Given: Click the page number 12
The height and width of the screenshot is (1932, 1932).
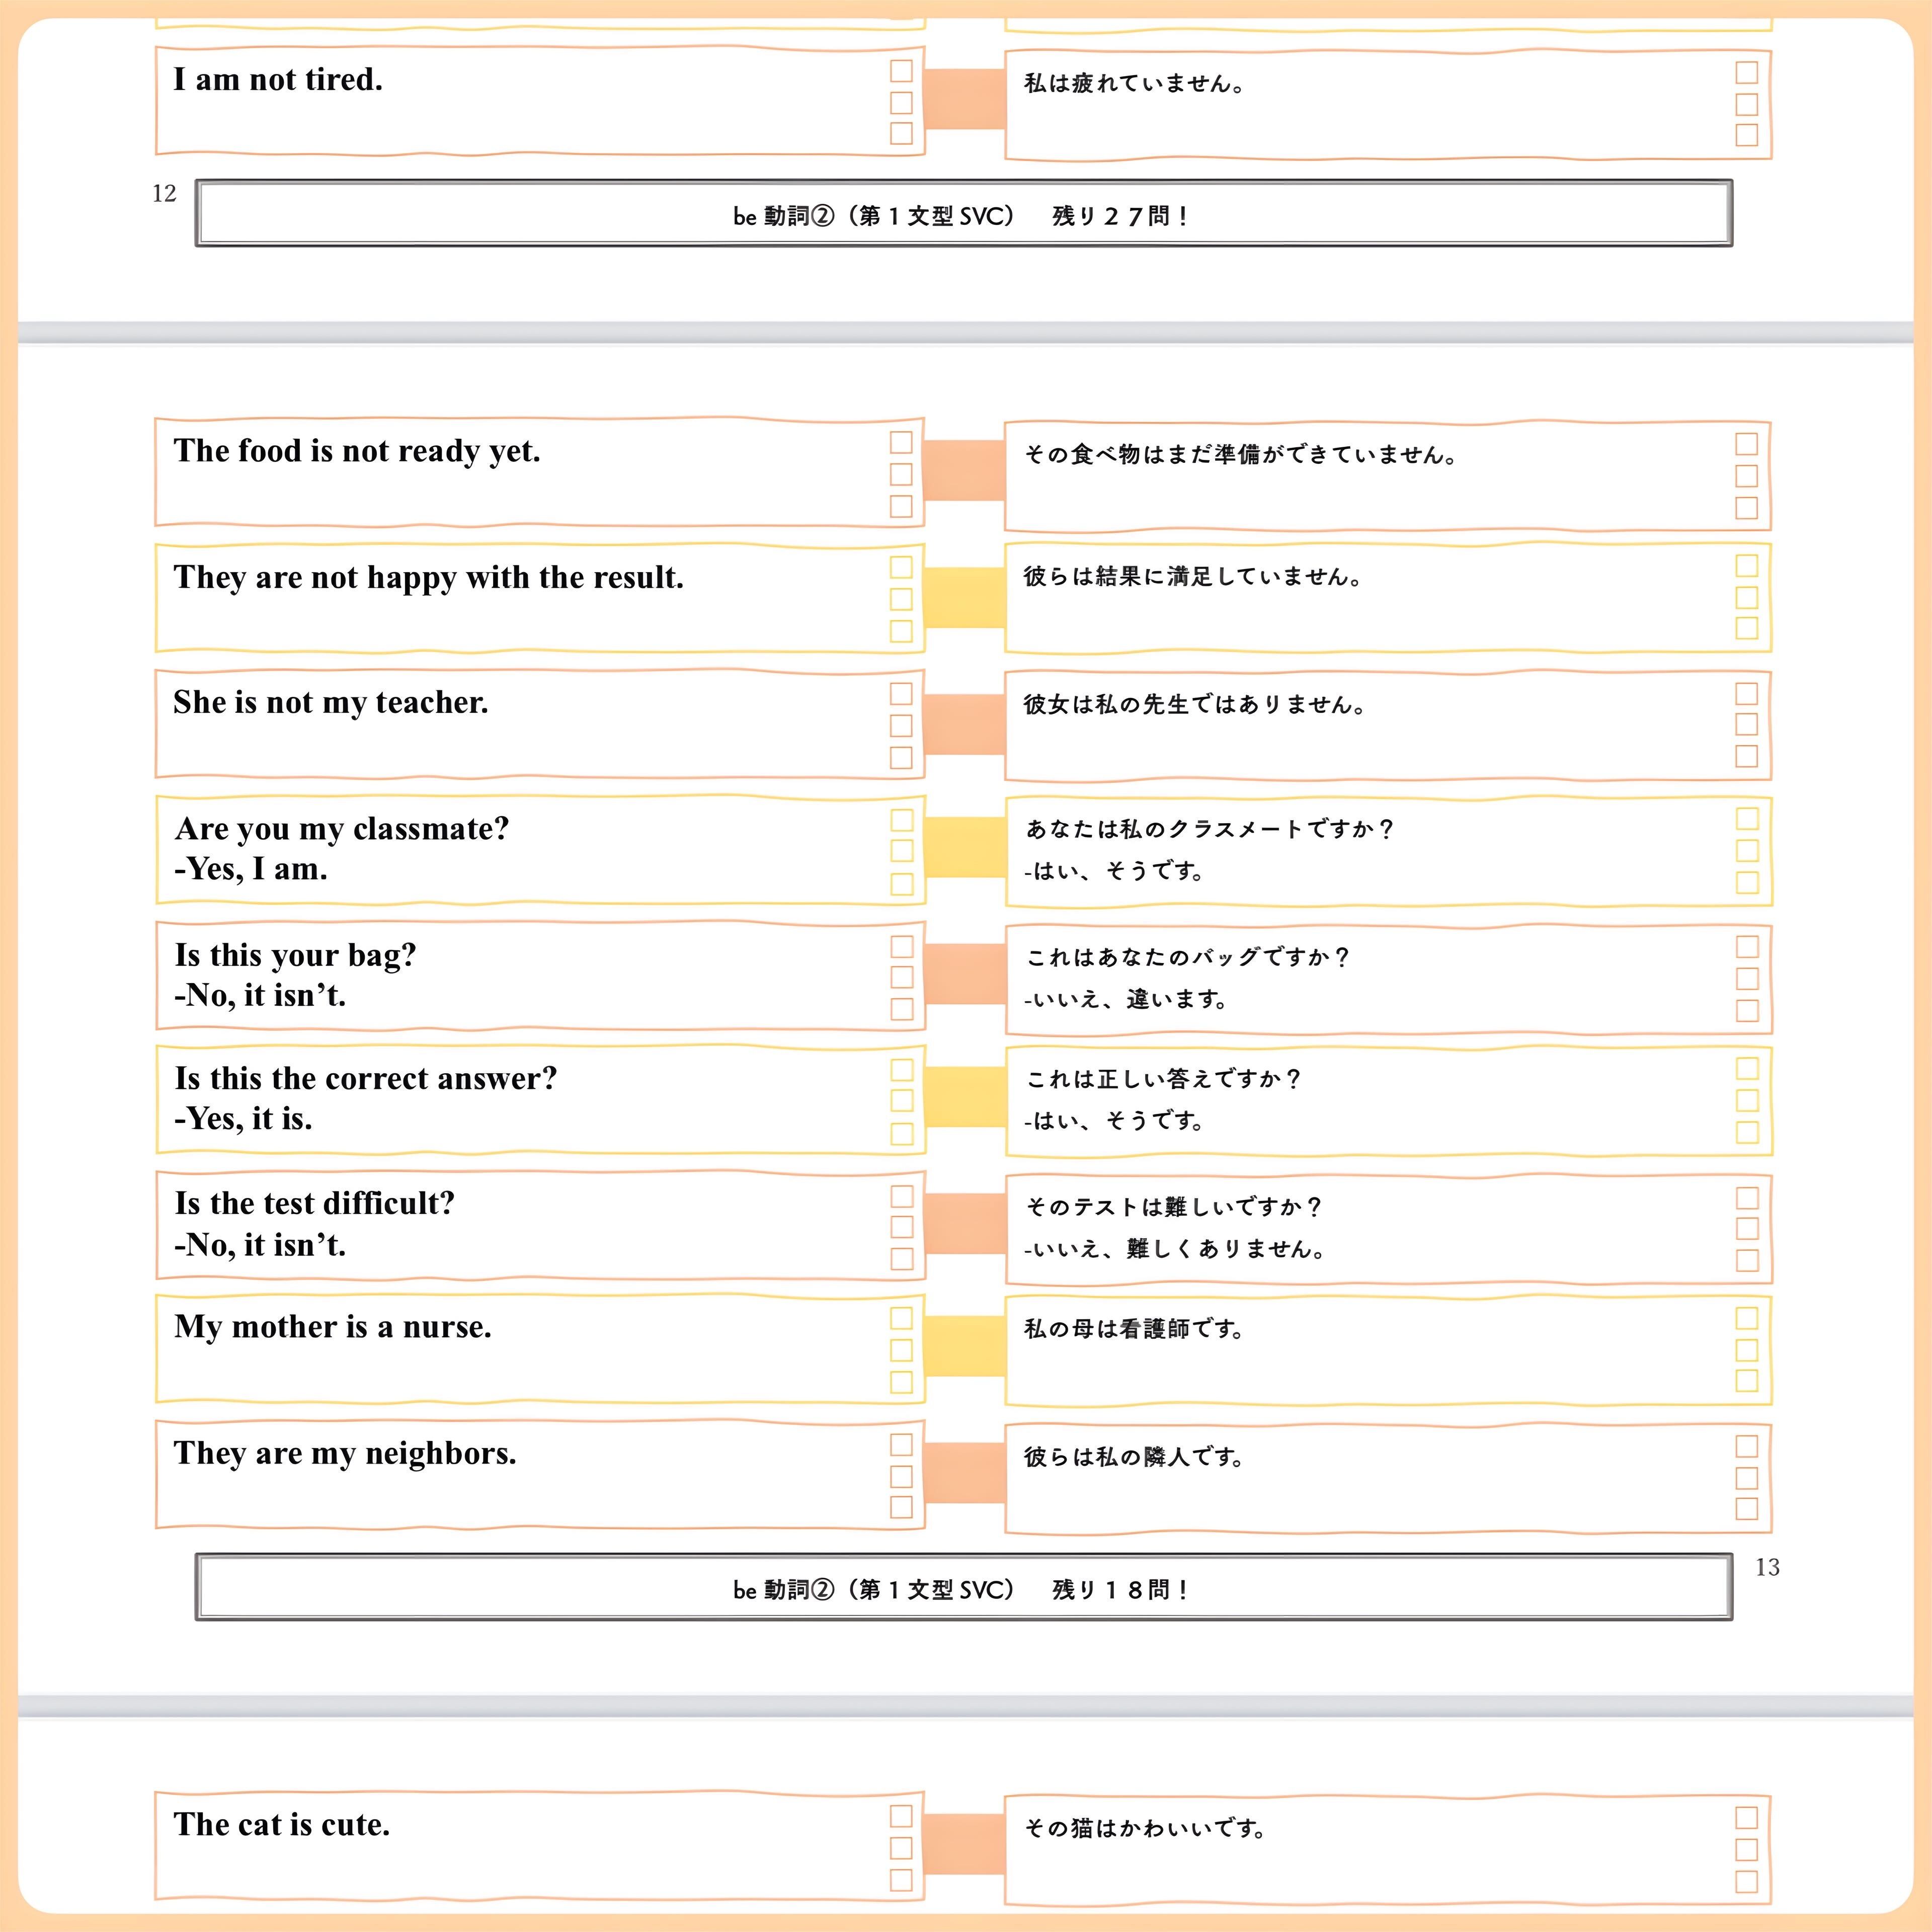Looking at the screenshot, I should (164, 194).
